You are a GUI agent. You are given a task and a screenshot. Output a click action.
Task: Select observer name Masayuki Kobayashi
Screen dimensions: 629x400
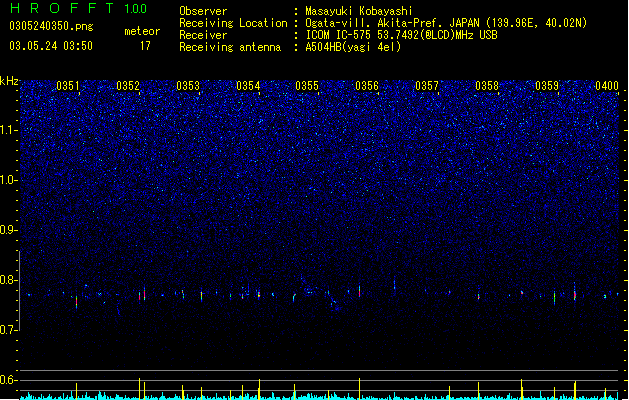[x=359, y=11]
